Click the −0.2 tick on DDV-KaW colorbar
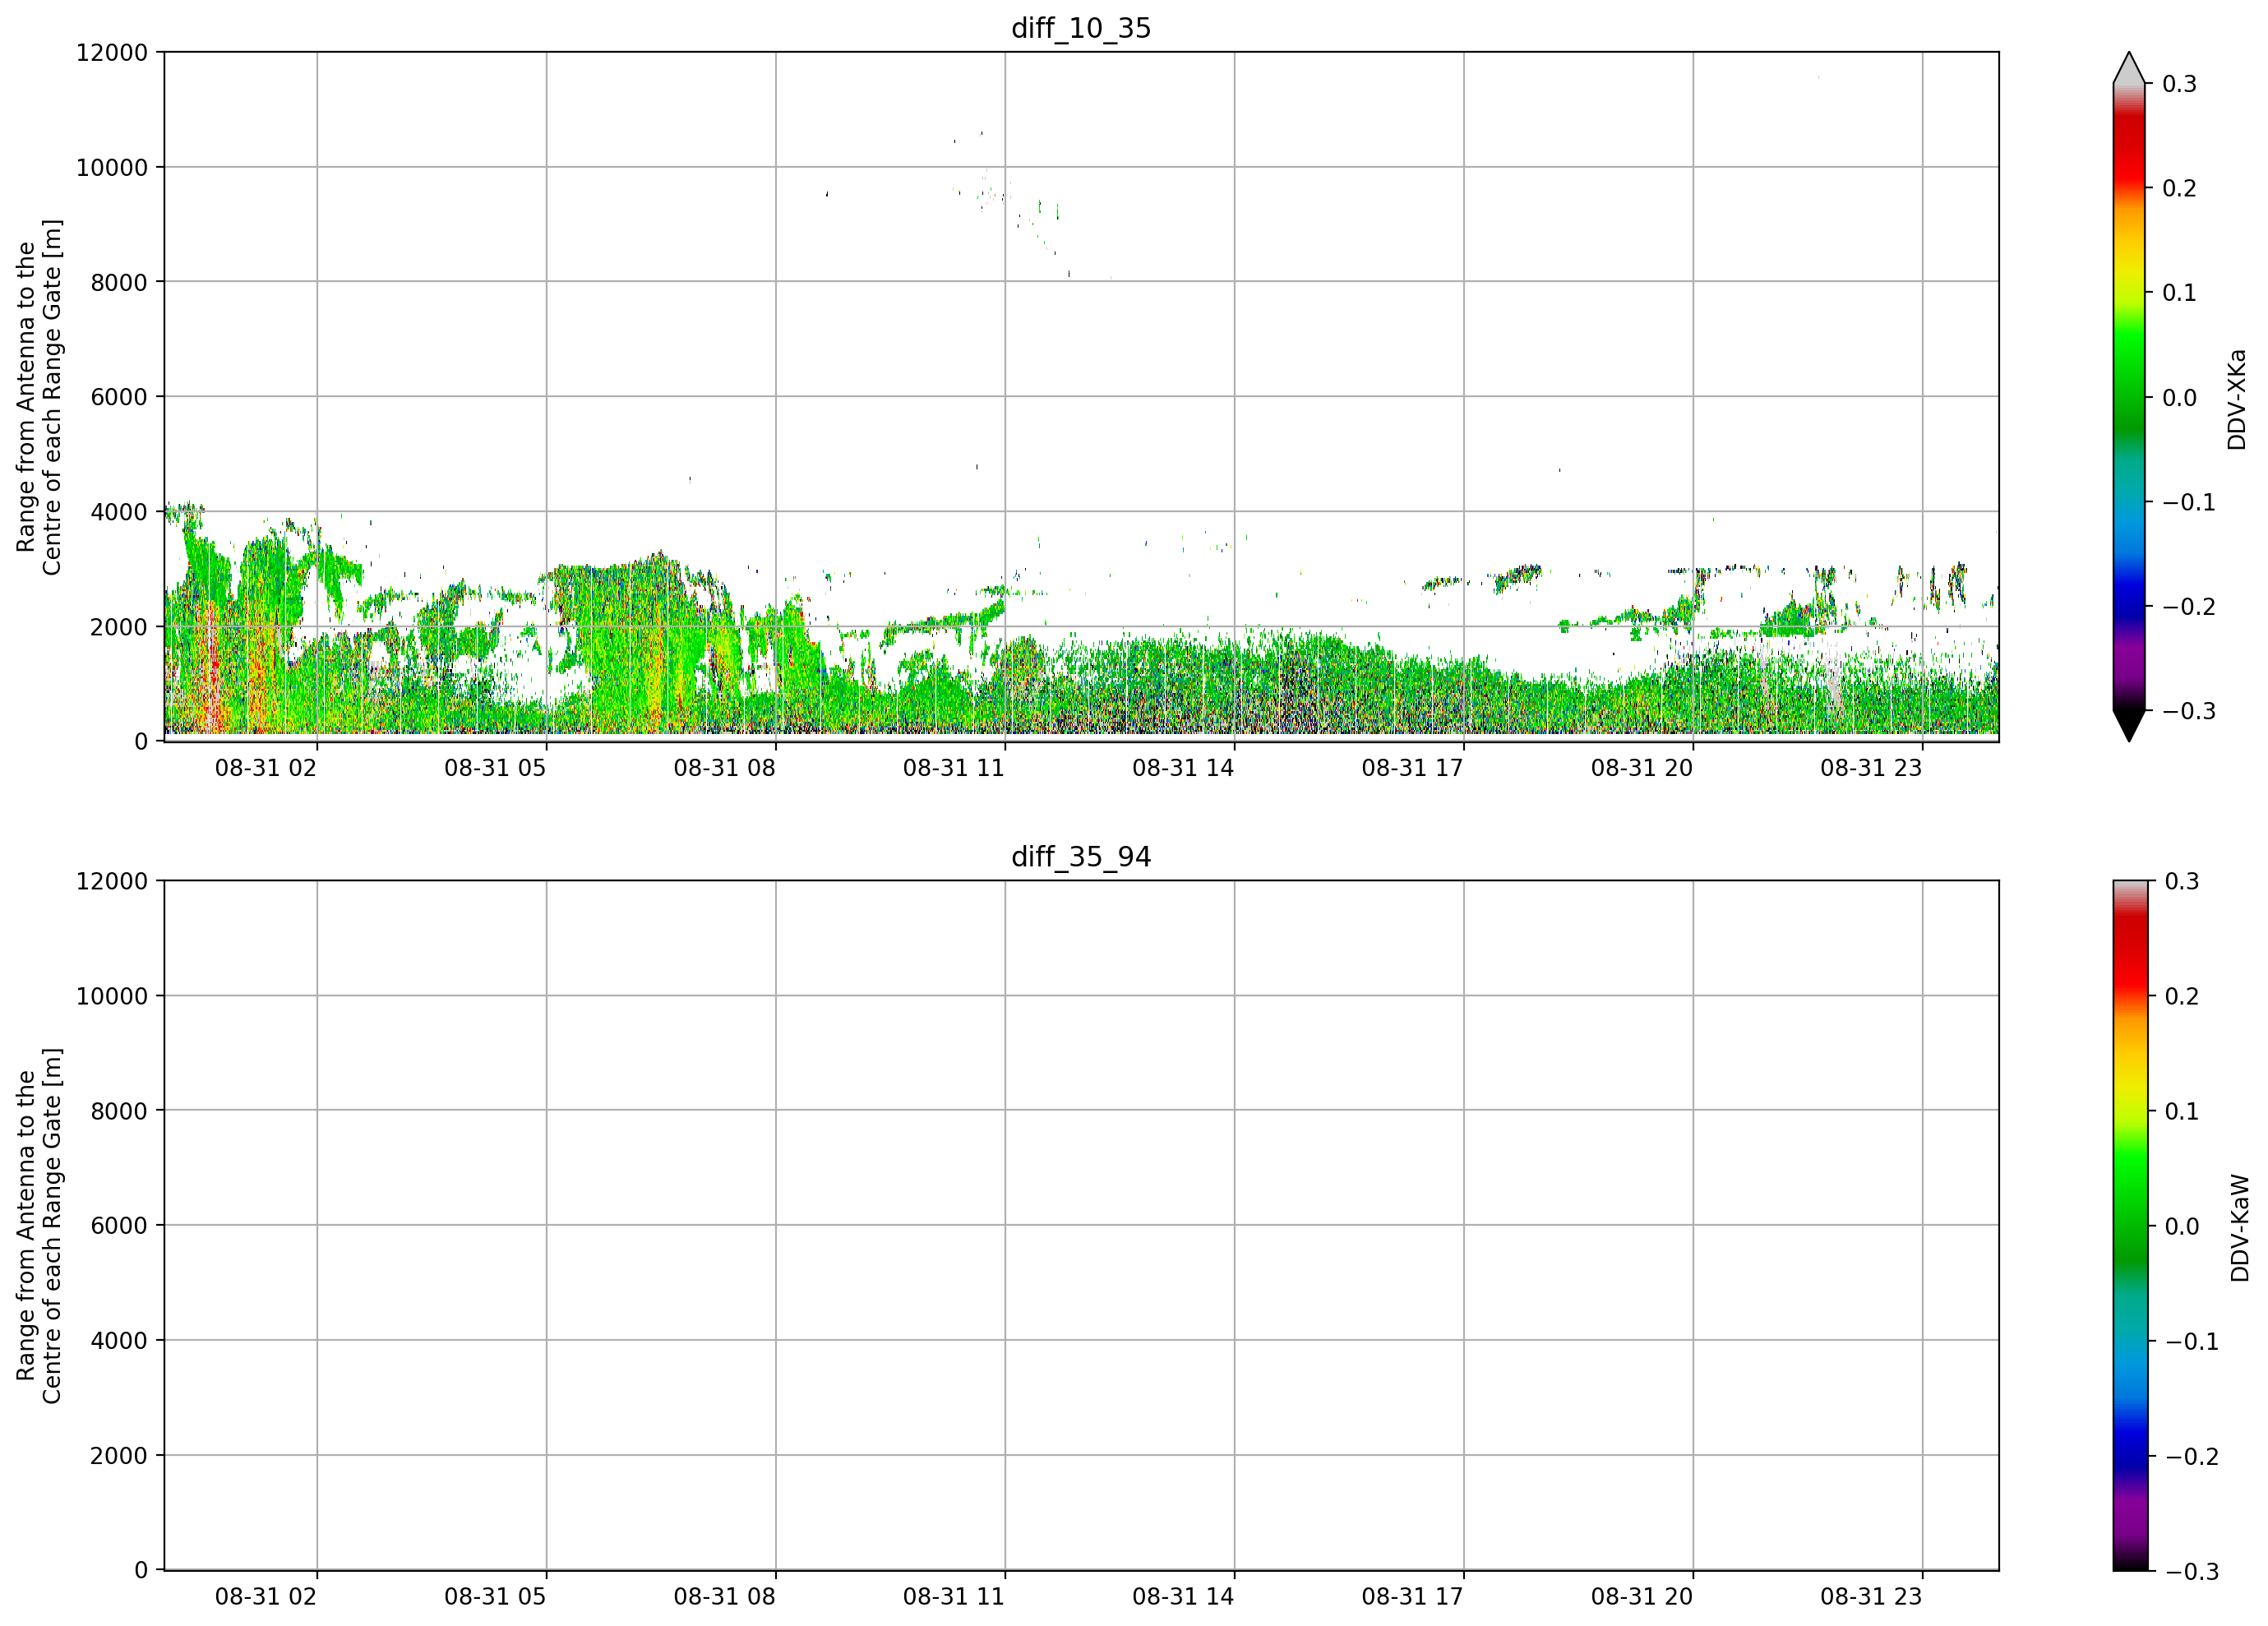 2192,1457
